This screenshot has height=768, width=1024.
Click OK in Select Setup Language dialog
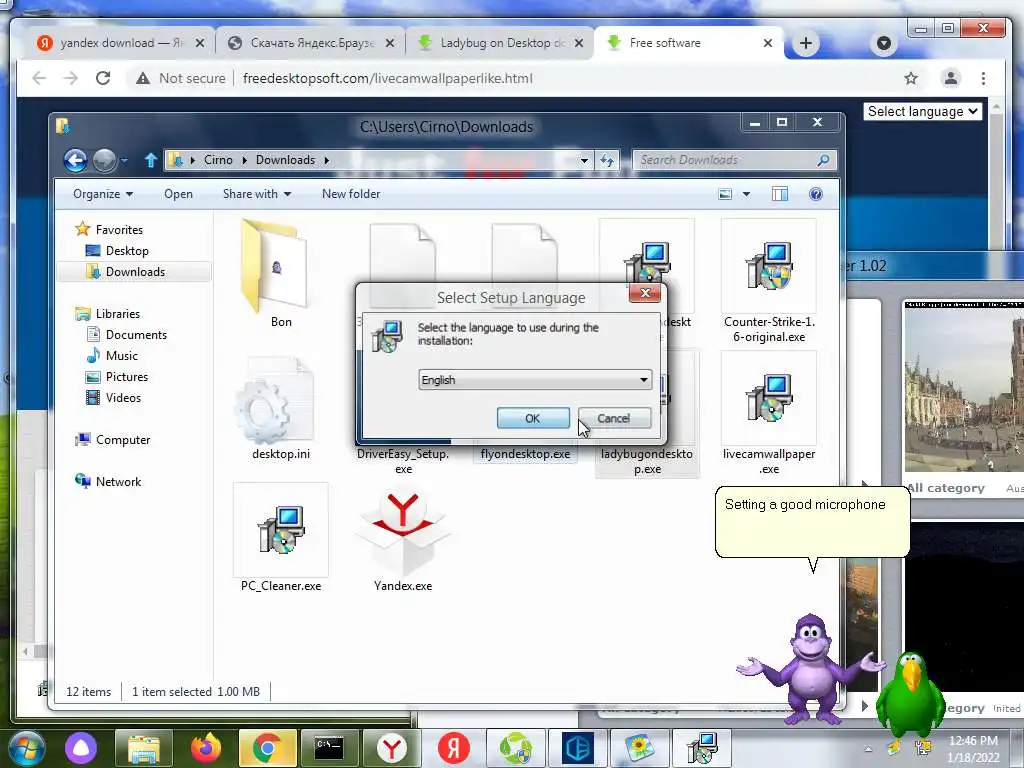tap(533, 418)
